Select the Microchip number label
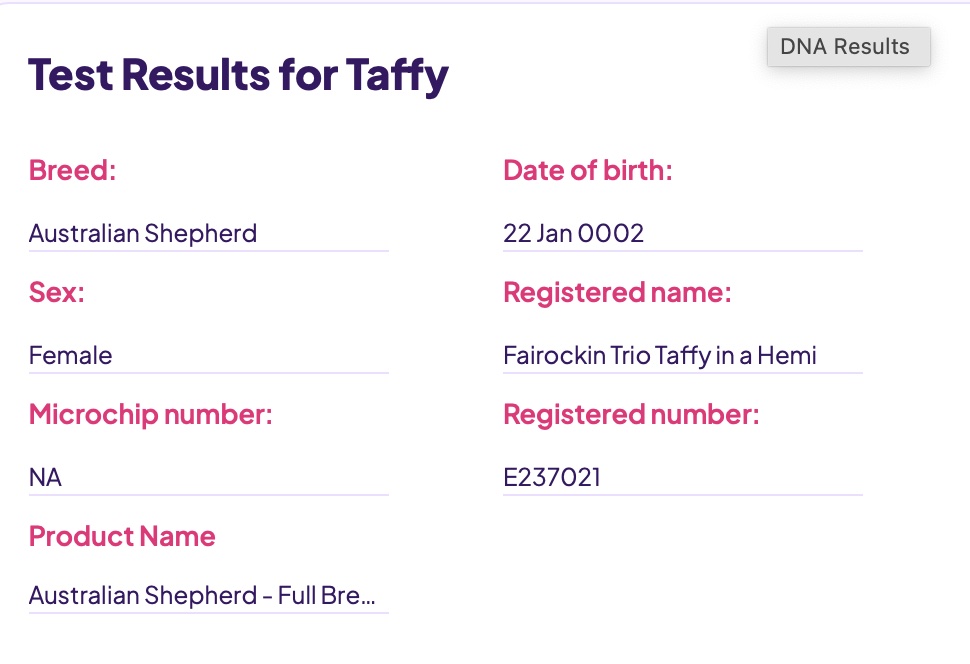Screen dimensions: 970x664 [150, 414]
